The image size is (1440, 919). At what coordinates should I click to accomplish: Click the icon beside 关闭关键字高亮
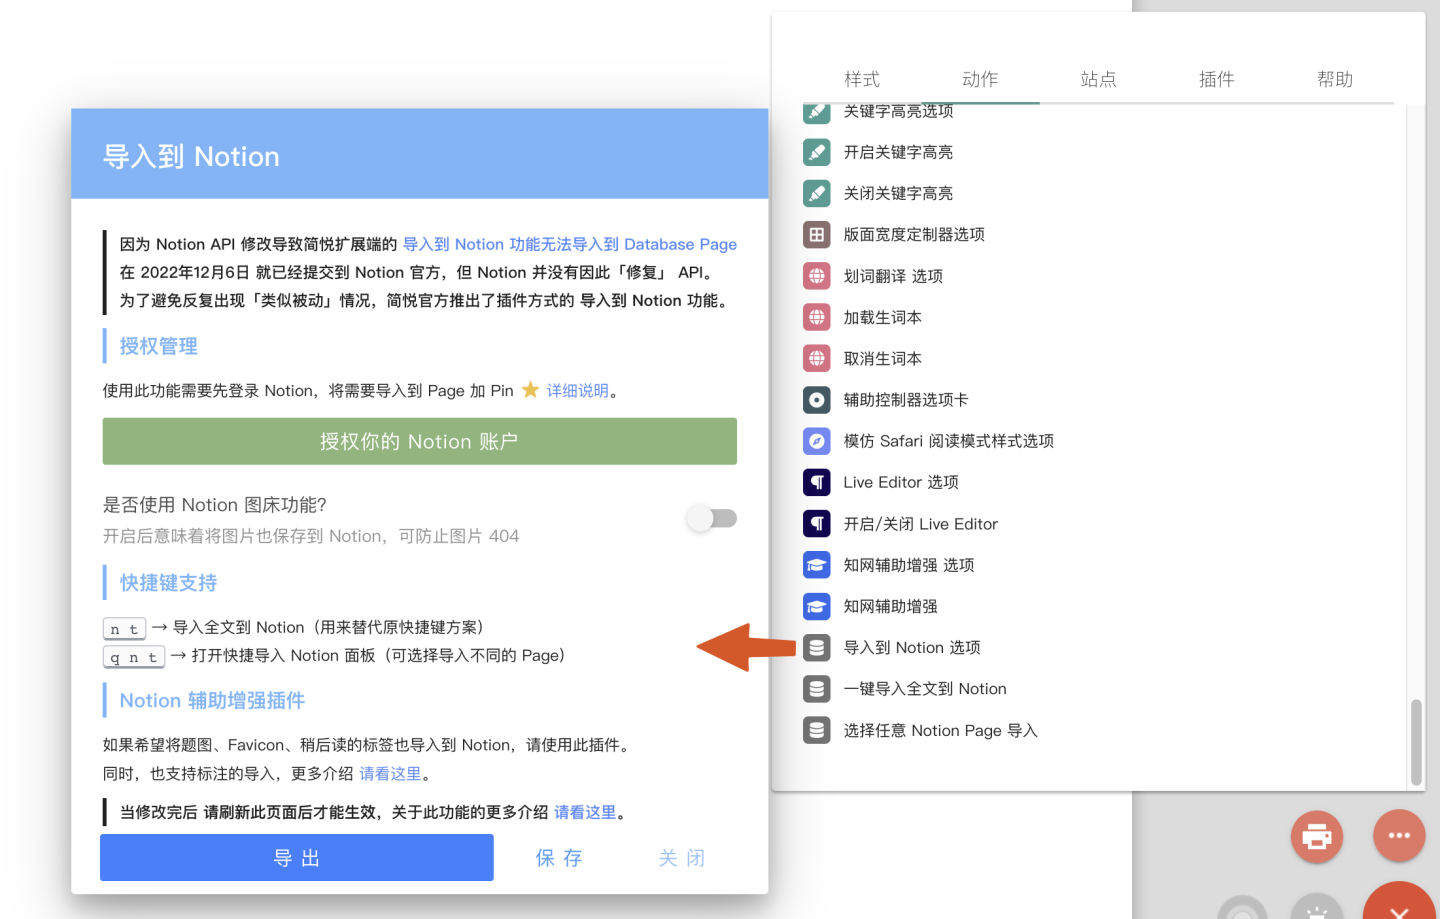(817, 193)
